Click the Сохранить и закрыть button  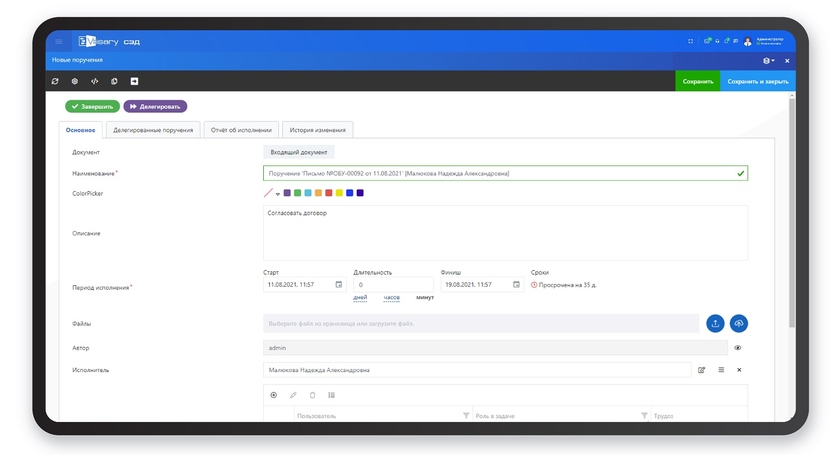click(757, 81)
